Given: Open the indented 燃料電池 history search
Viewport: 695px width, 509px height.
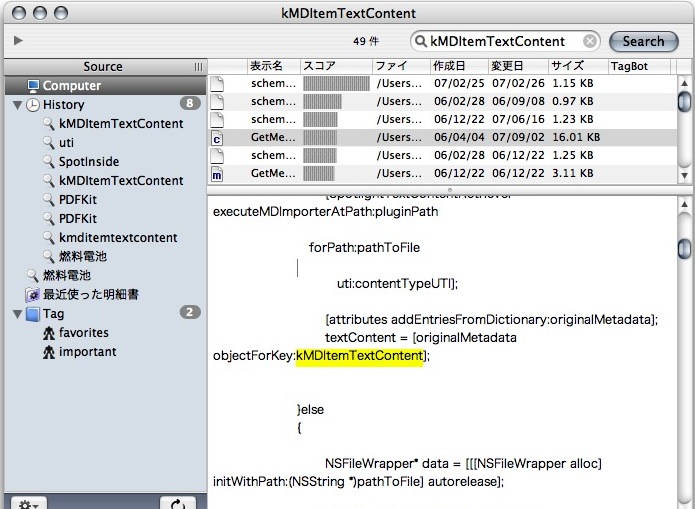Looking at the screenshot, I should click(82, 256).
